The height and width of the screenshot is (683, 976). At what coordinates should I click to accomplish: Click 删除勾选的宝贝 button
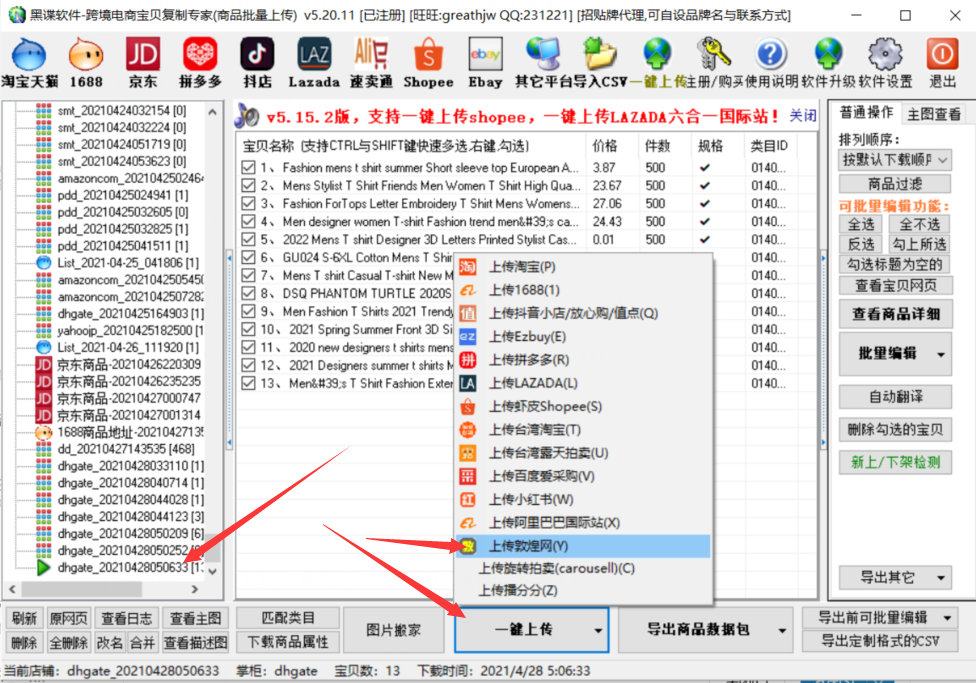[895, 429]
